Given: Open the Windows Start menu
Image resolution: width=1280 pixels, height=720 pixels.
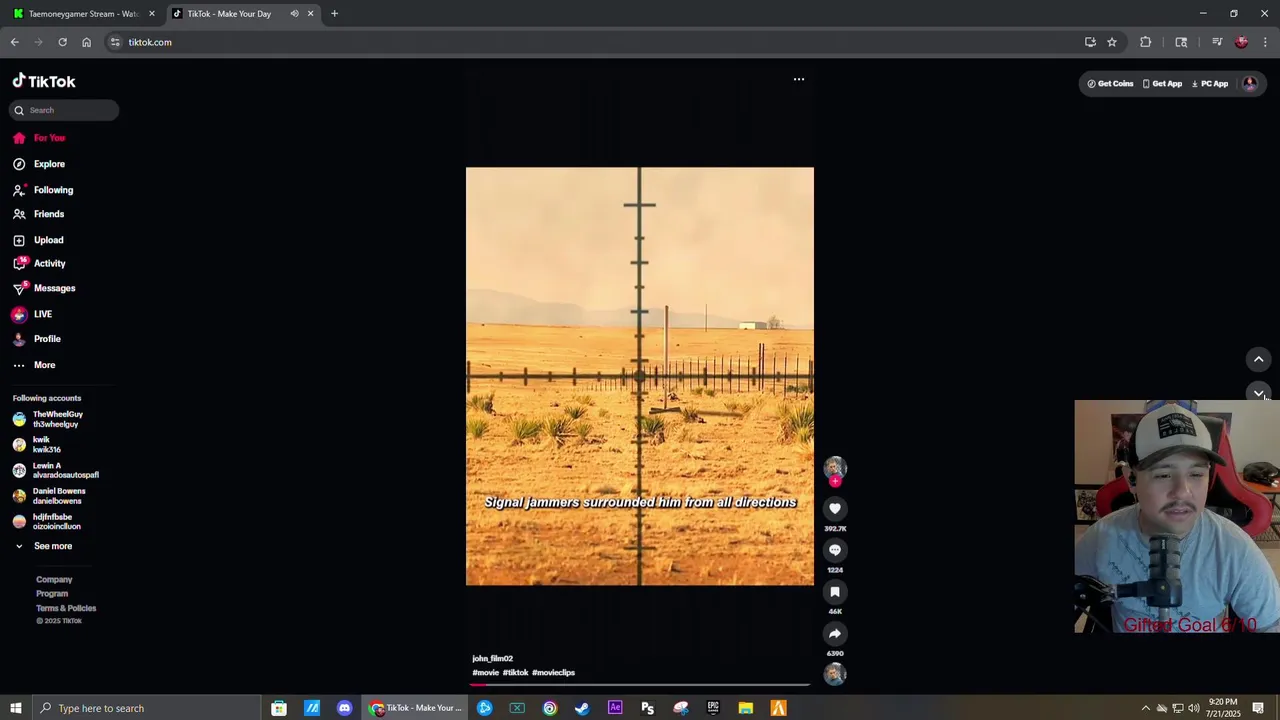Looking at the screenshot, I should point(16,708).
